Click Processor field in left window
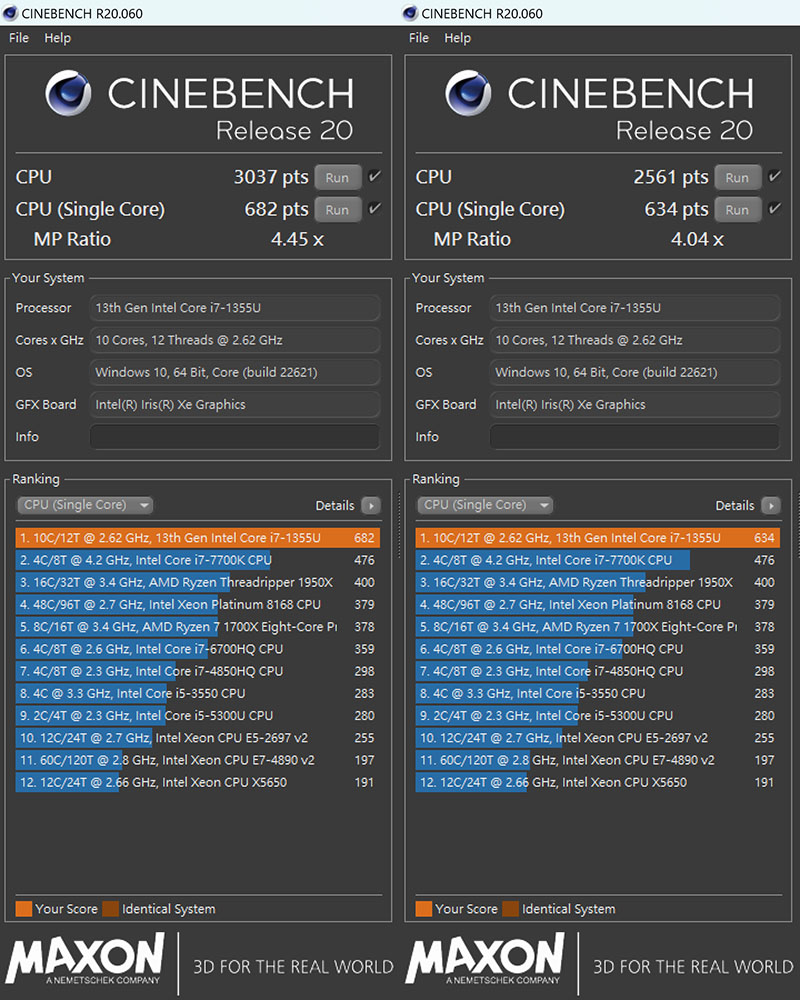This screenshot has height=1000, width=800. pos(235,308)
